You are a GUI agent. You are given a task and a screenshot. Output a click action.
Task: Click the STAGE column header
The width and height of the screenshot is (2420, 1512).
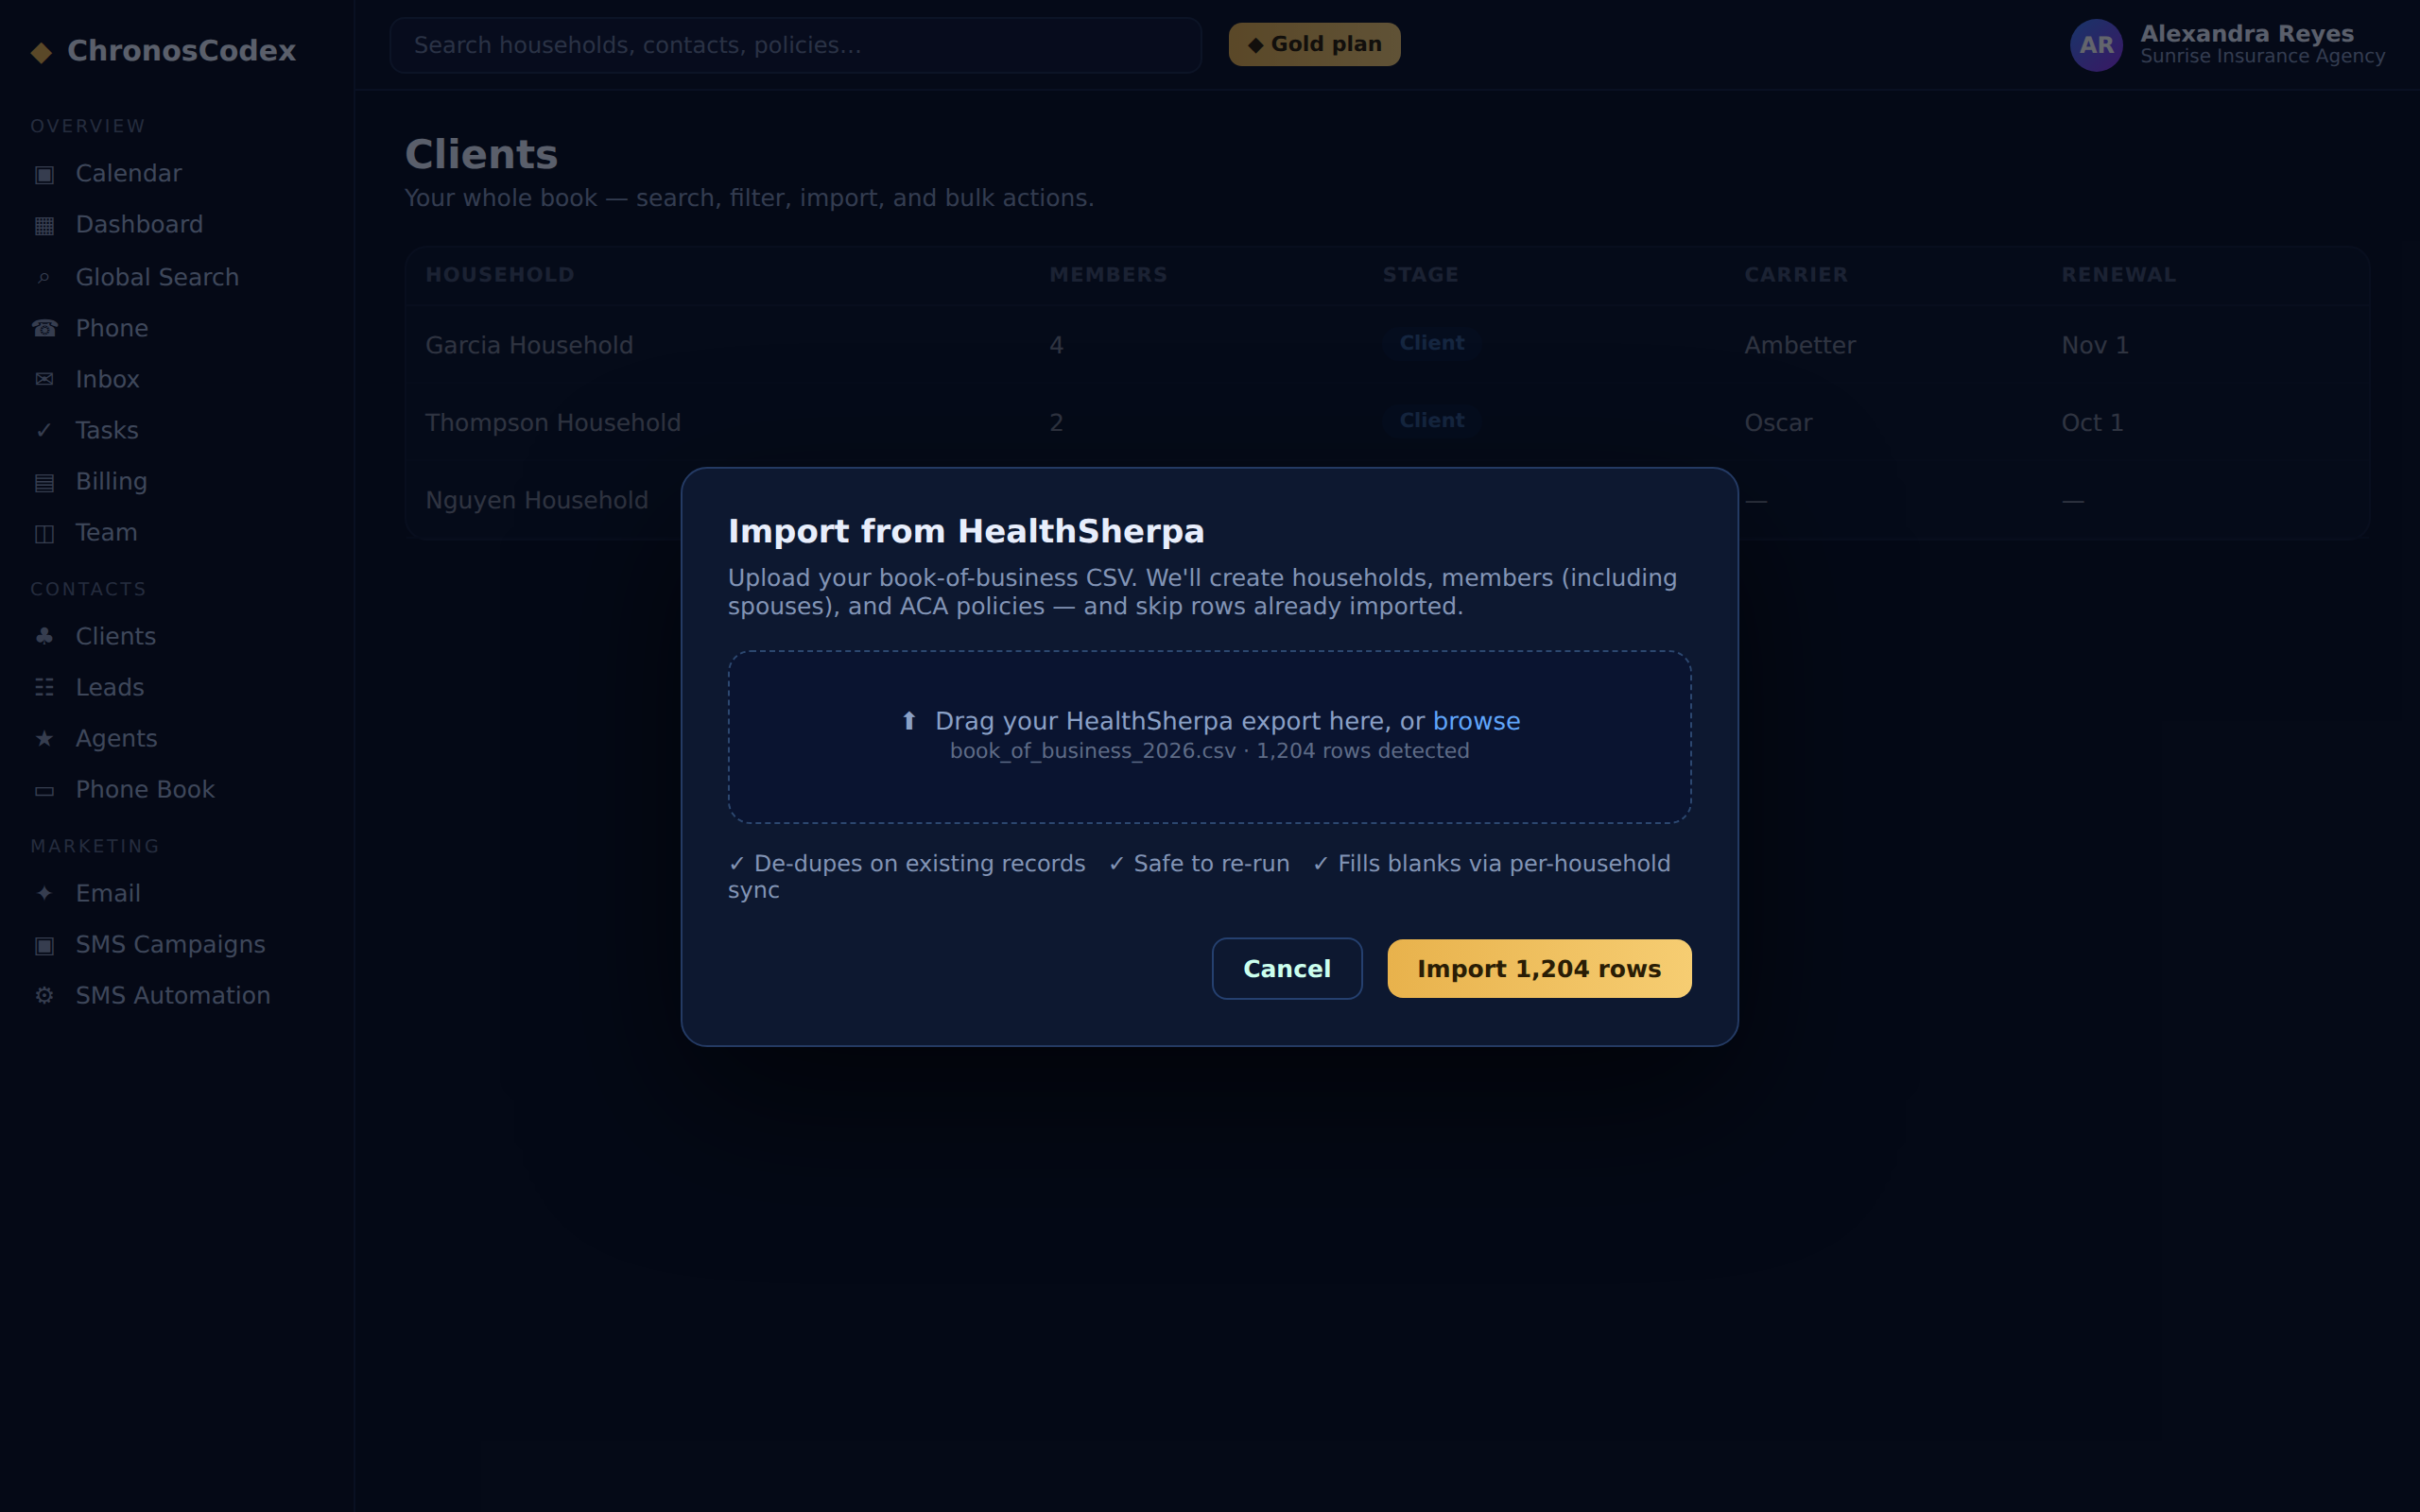click(1420, 274)
